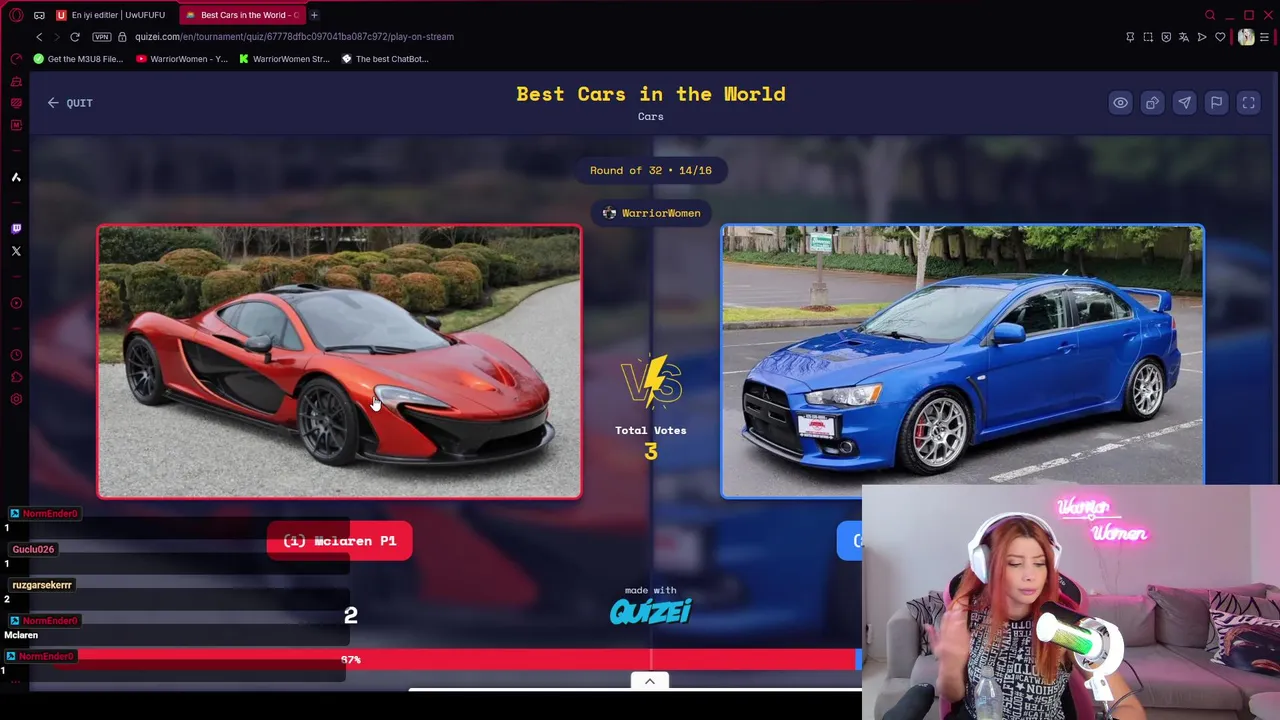Viewport: 1280px width, 720px height.
Task: Open History clock in sidebar
Action: (16, 355)
